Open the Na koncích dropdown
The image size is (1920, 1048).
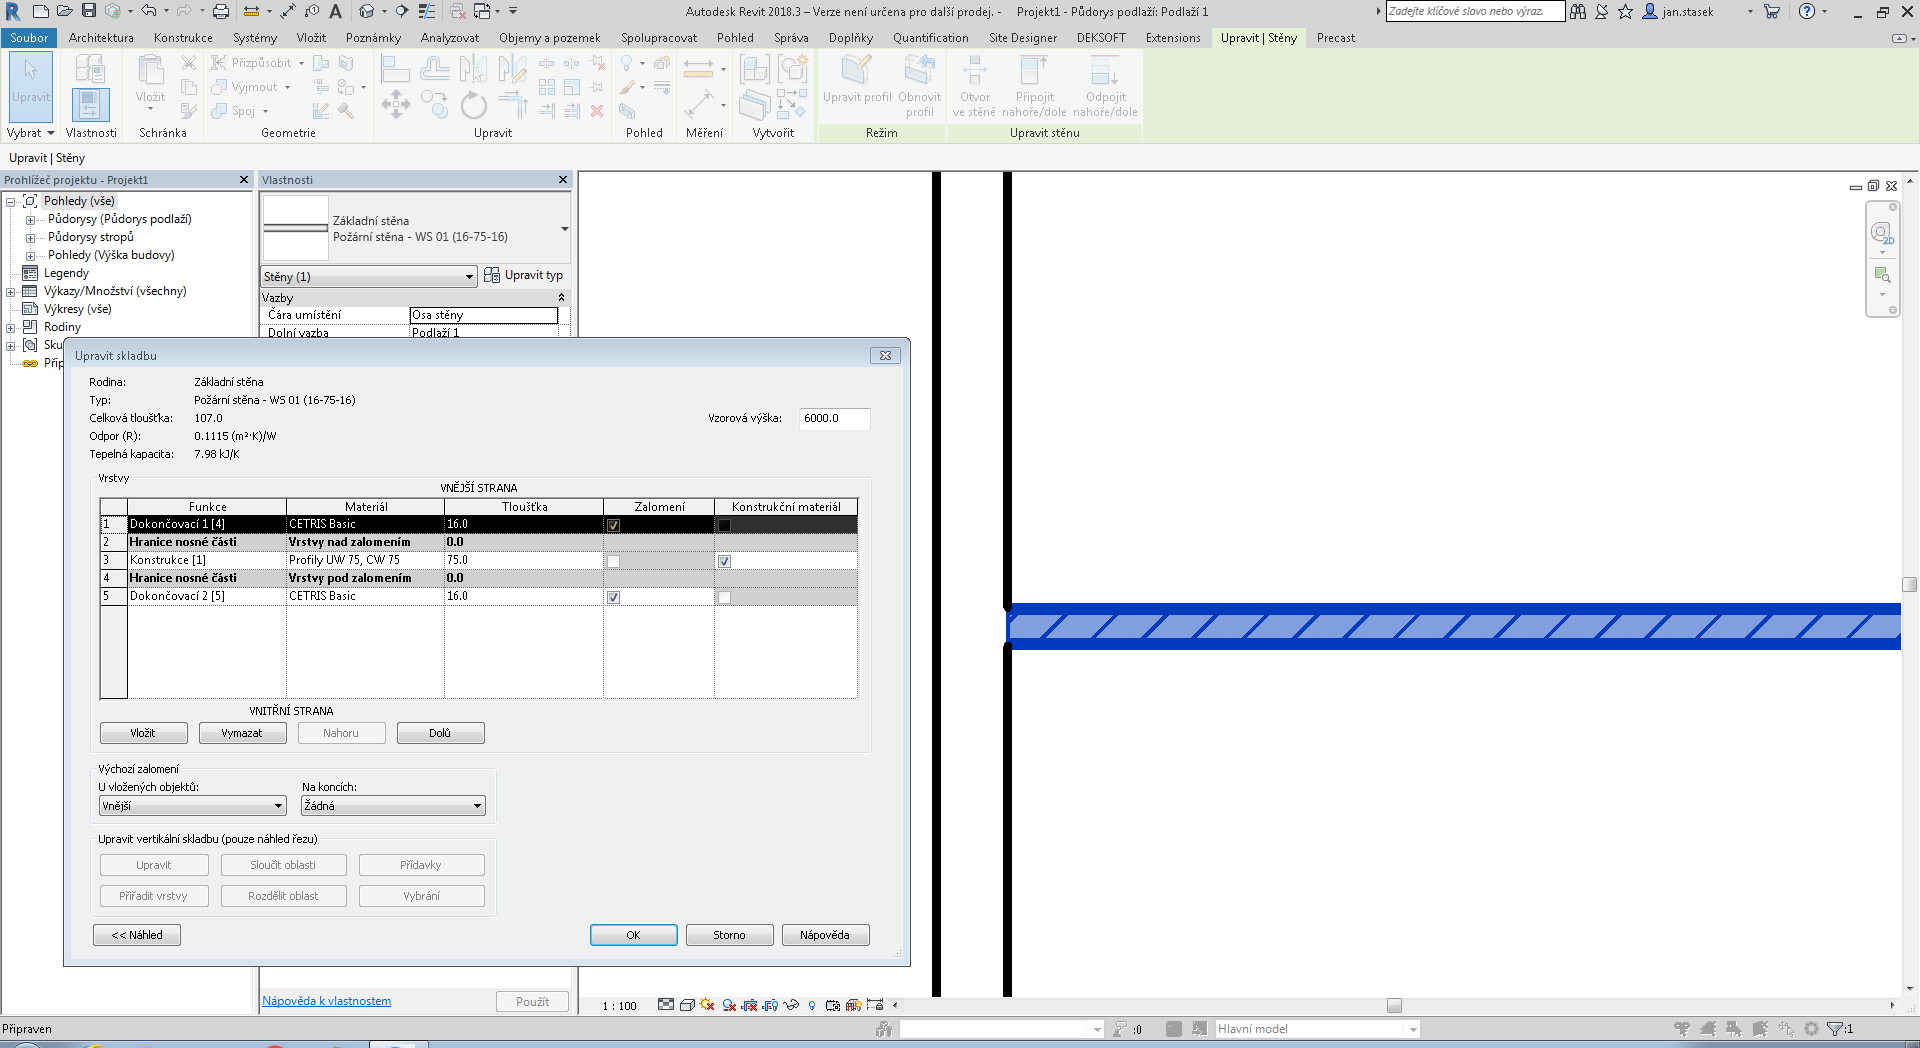[393, 806]
